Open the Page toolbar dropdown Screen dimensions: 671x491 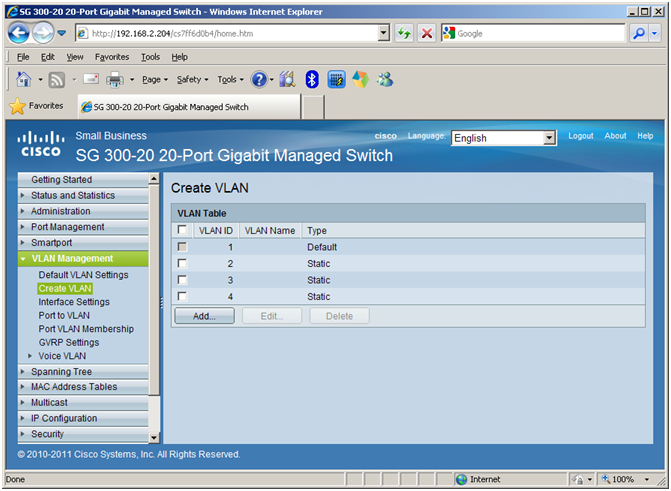click(x=155, y=80)
